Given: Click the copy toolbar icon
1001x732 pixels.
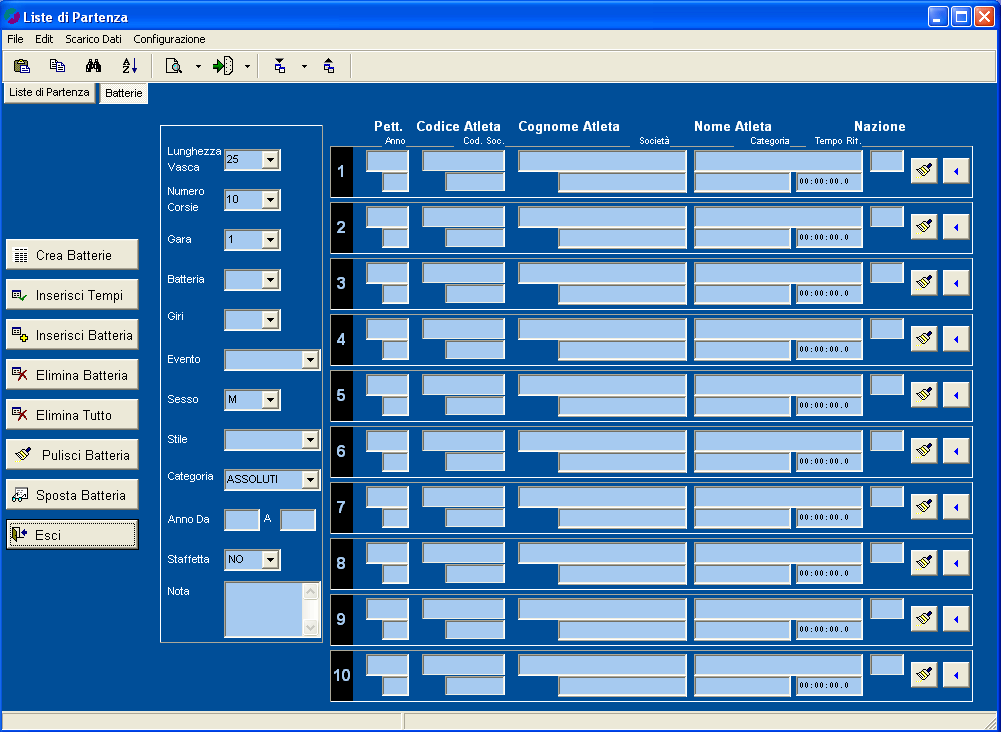Looking at the screenshot, I should tap(58, 66).
